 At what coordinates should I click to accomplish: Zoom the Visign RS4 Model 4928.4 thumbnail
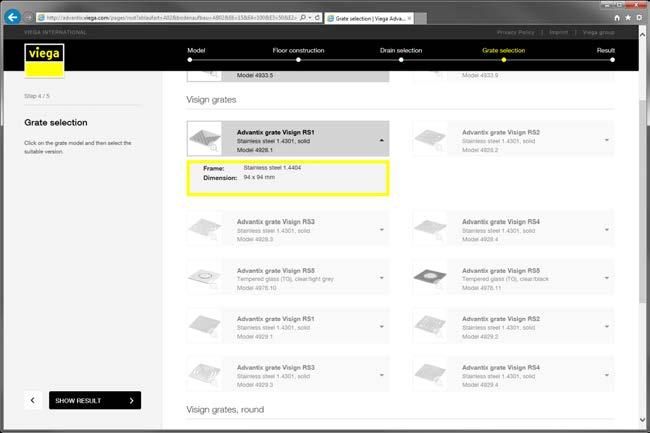point(430,228)
